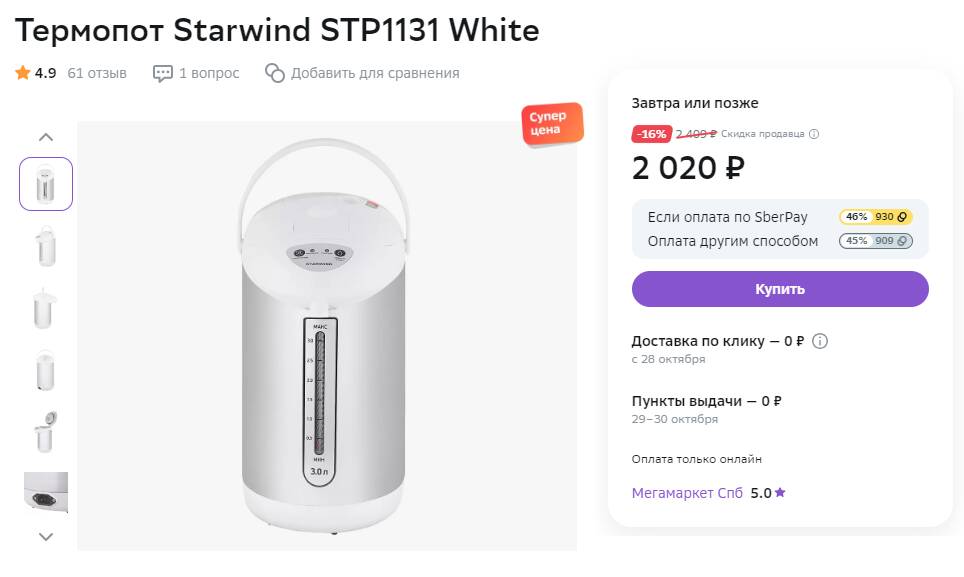Open the Мегамаркет Спб seller link

pos(687,493)
